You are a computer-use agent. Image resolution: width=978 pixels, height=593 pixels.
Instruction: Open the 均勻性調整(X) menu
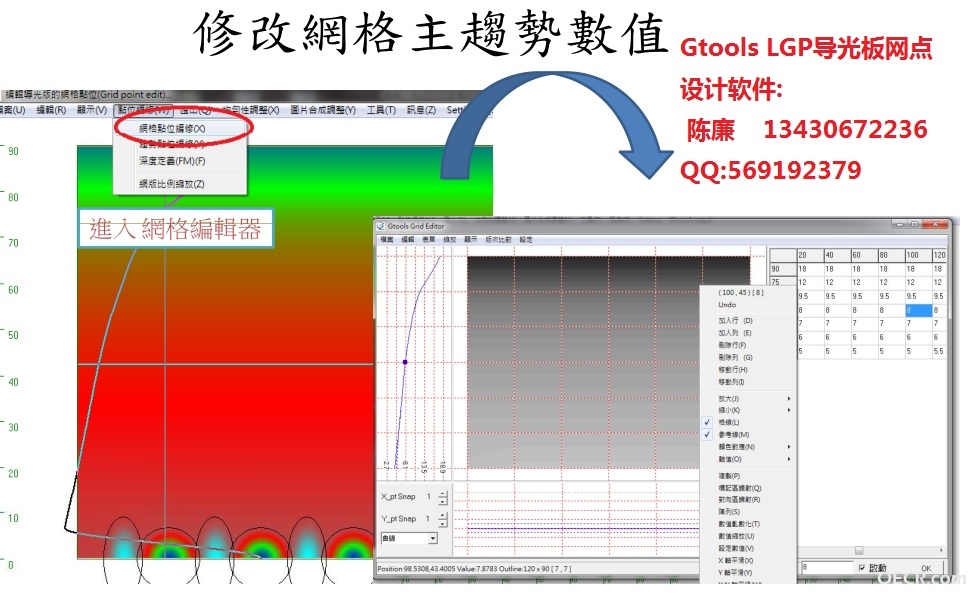click(250, 110)
